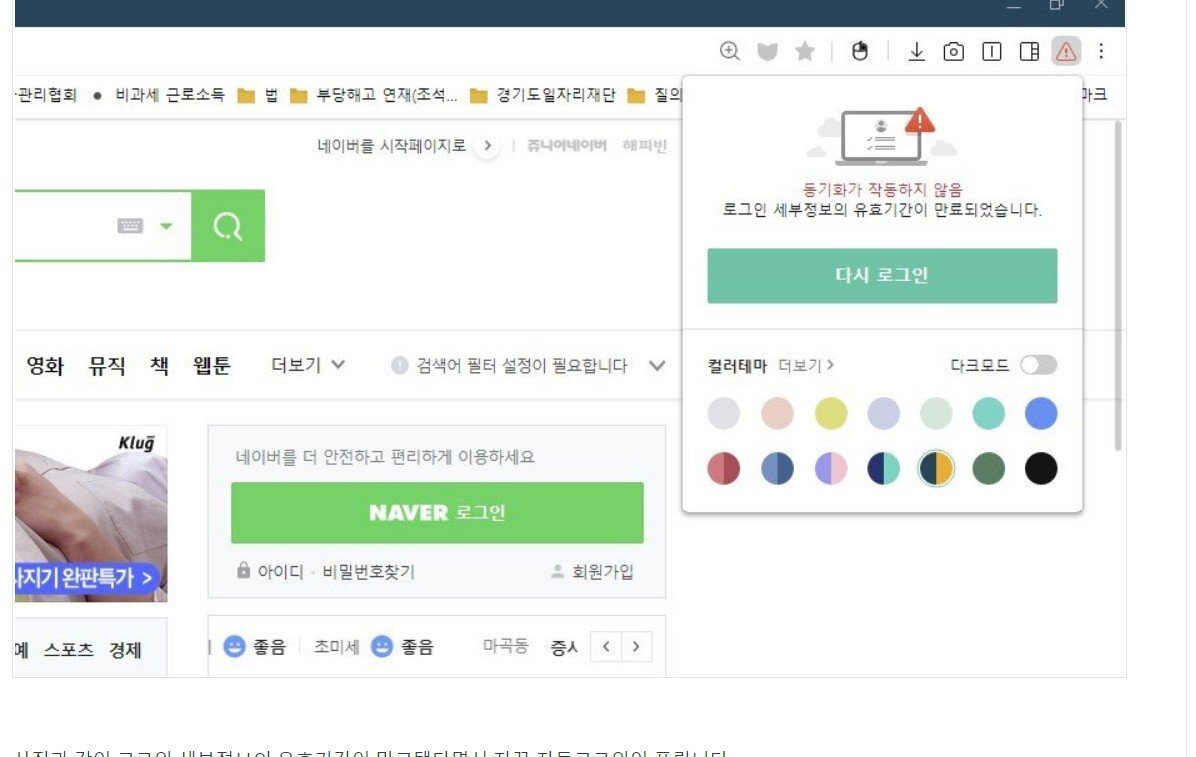Image resolution: width=1196 pixels, height=757 pixels.
Task: Select the navy-orange two-tone theme
Action: coord(936,469)
